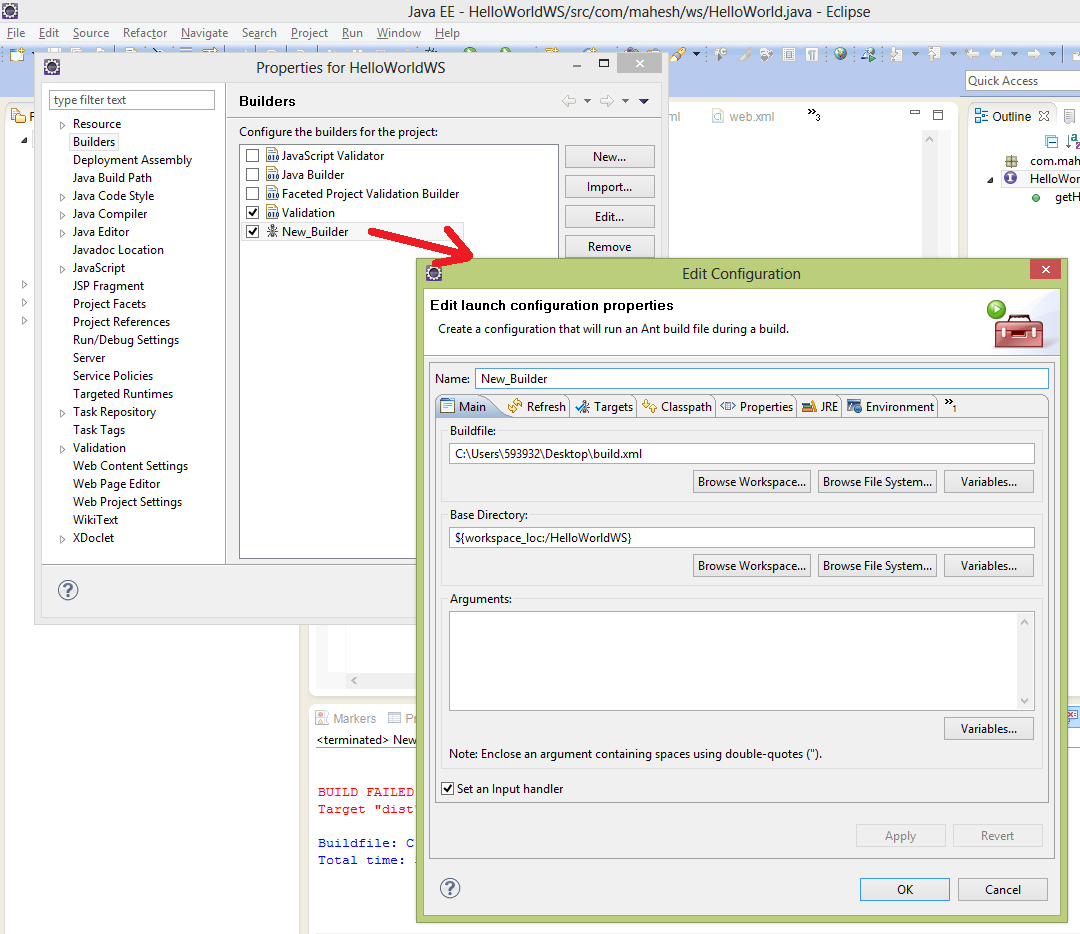Check Faceted Project Validation Builder
Image resolution: width=1080 pixels, height=934 pixels.
(x=253, y=194)
